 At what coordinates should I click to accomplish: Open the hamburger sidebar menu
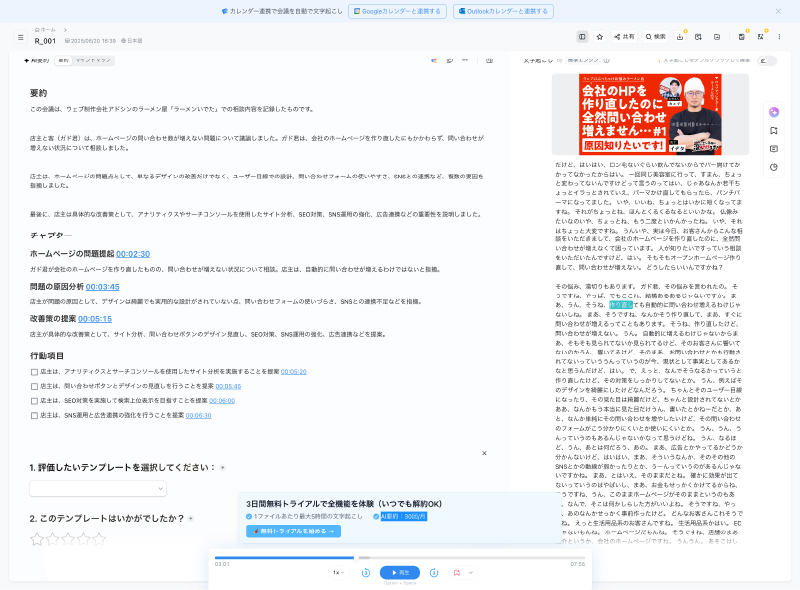pos(20,37)
